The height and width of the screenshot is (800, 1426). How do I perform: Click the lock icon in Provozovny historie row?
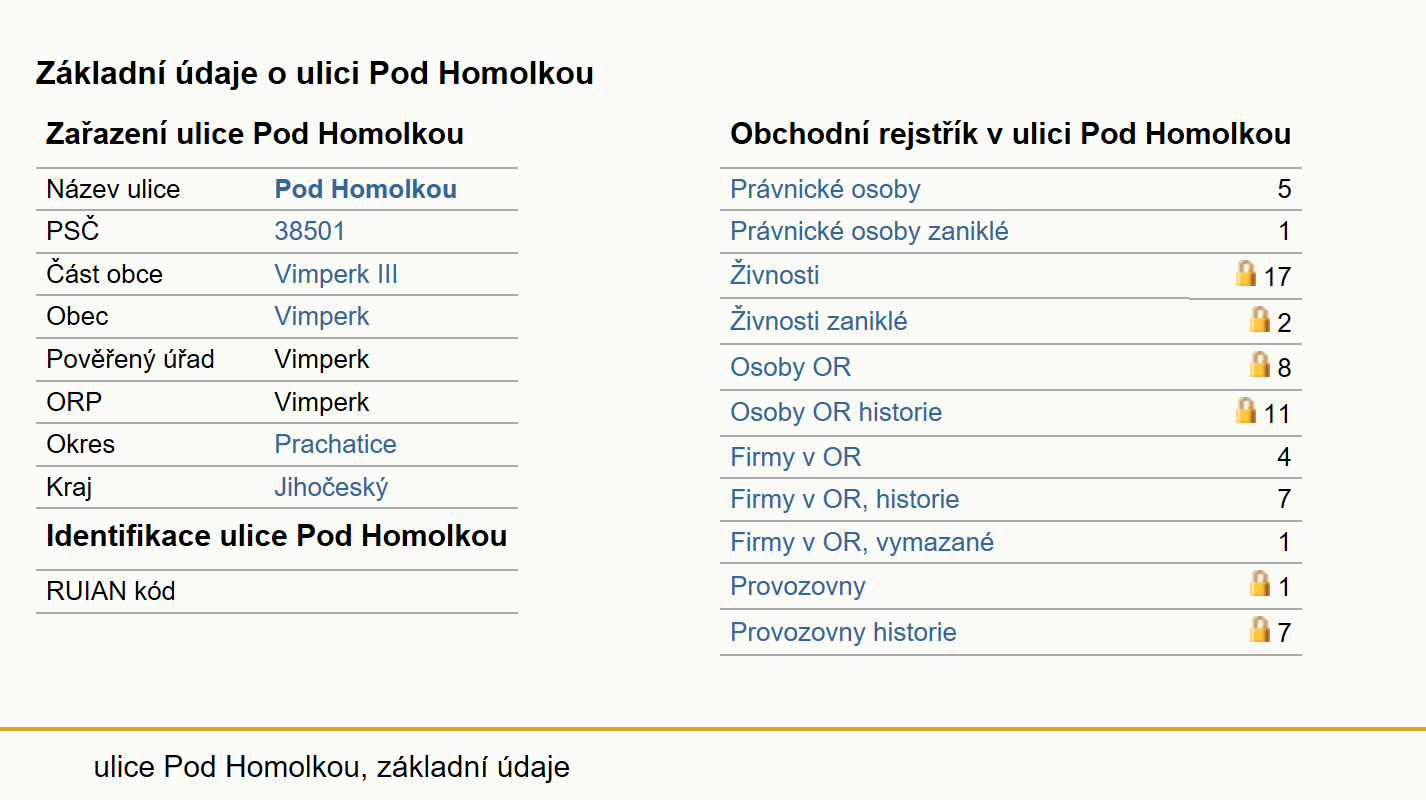pyautogui.click(x=1260, y=630)
